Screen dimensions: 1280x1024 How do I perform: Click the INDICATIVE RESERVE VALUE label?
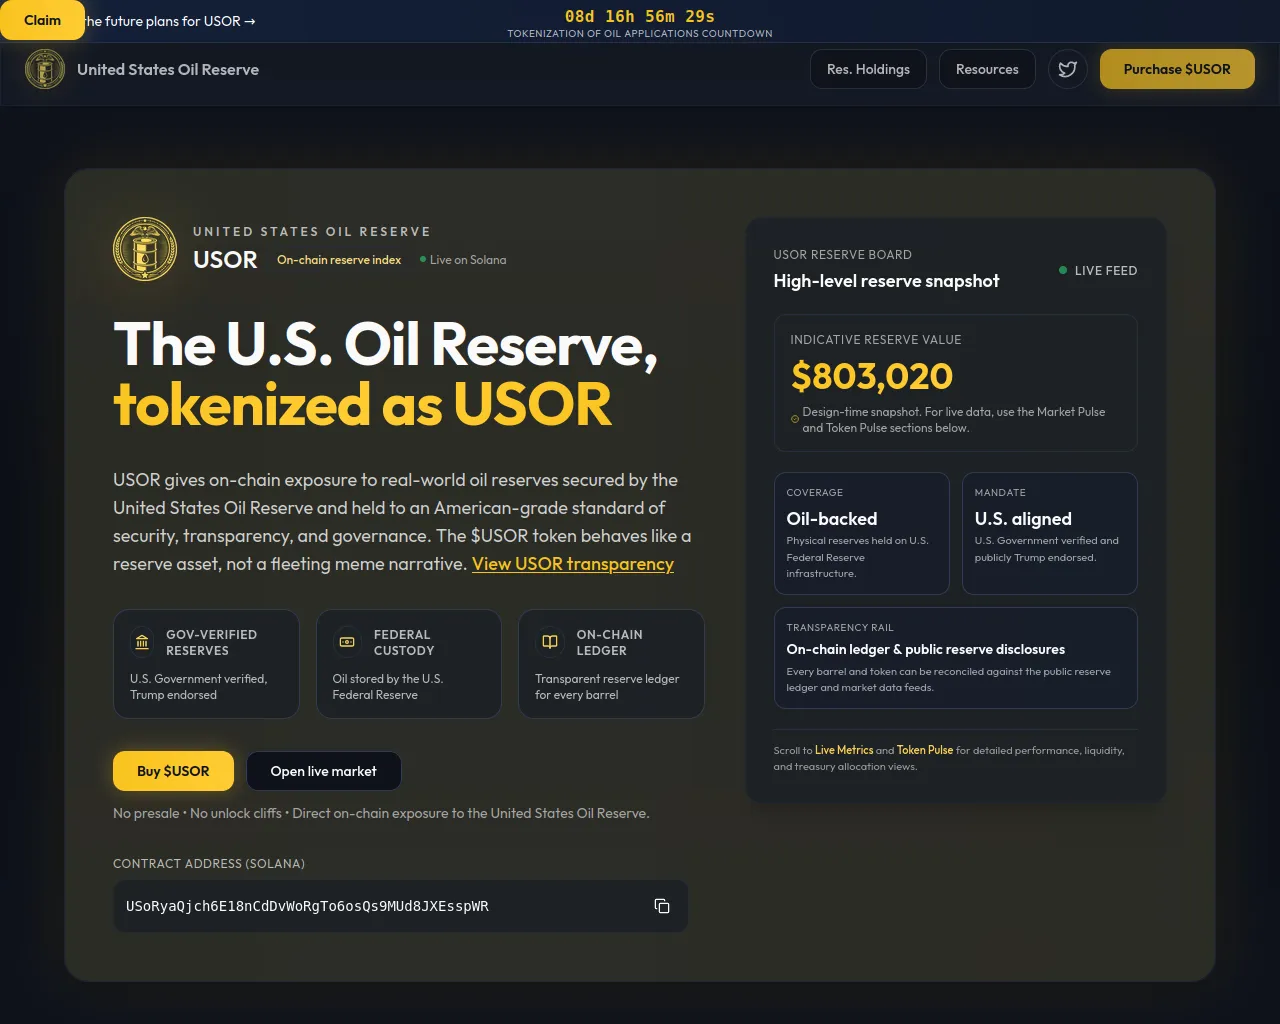[x=876, y=340]
